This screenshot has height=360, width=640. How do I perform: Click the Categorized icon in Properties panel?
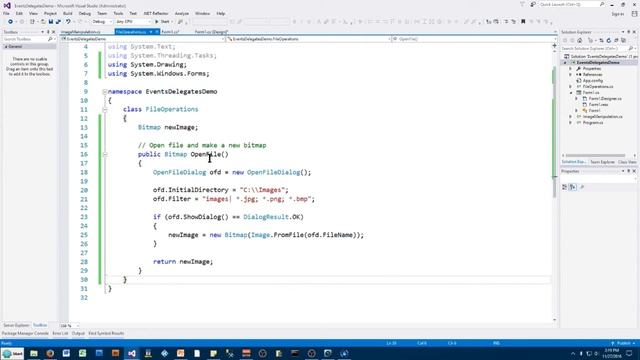[x=565, y=187]
